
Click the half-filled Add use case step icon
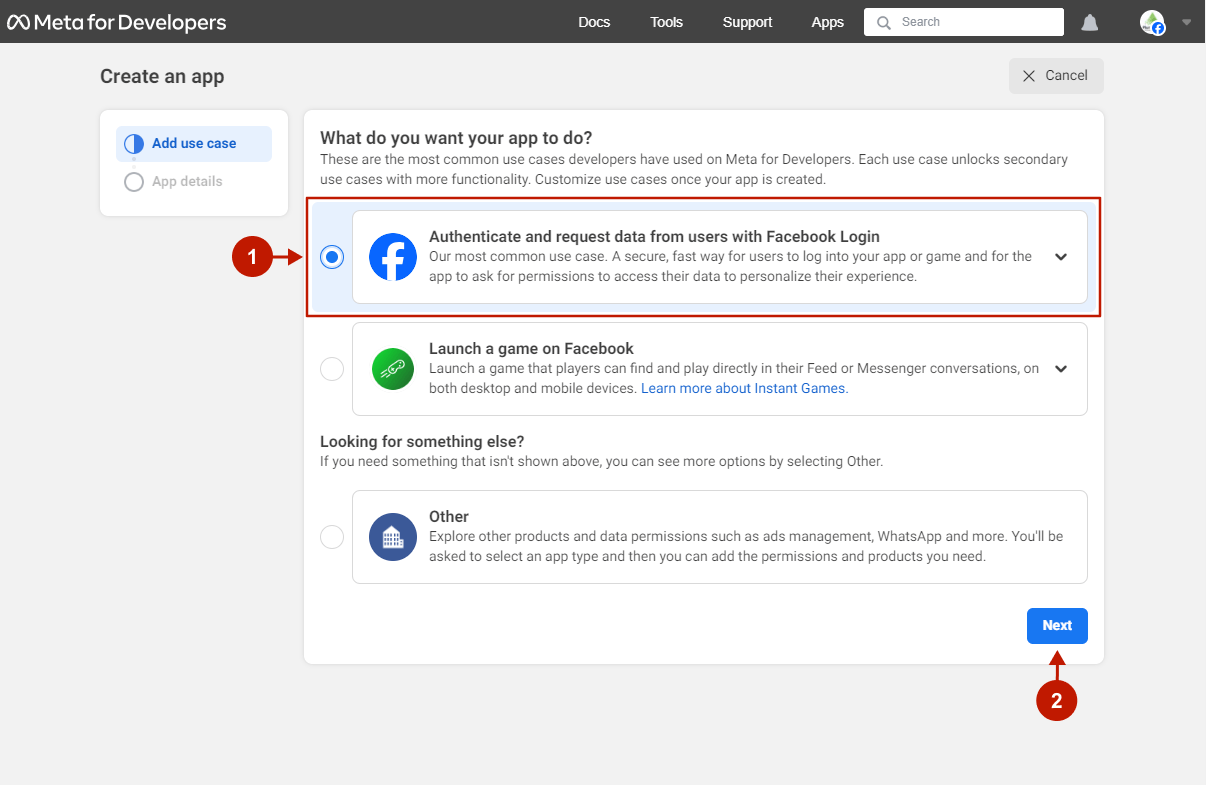pos(134,144)
